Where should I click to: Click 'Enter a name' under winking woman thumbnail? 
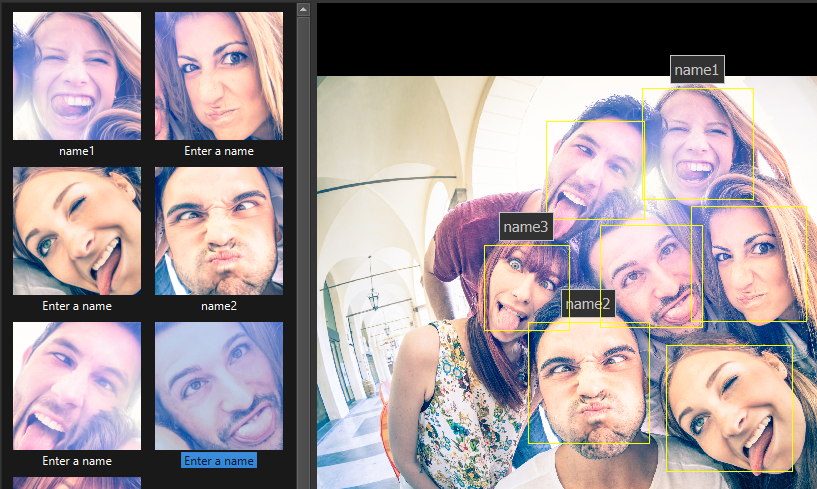[77, 306]
